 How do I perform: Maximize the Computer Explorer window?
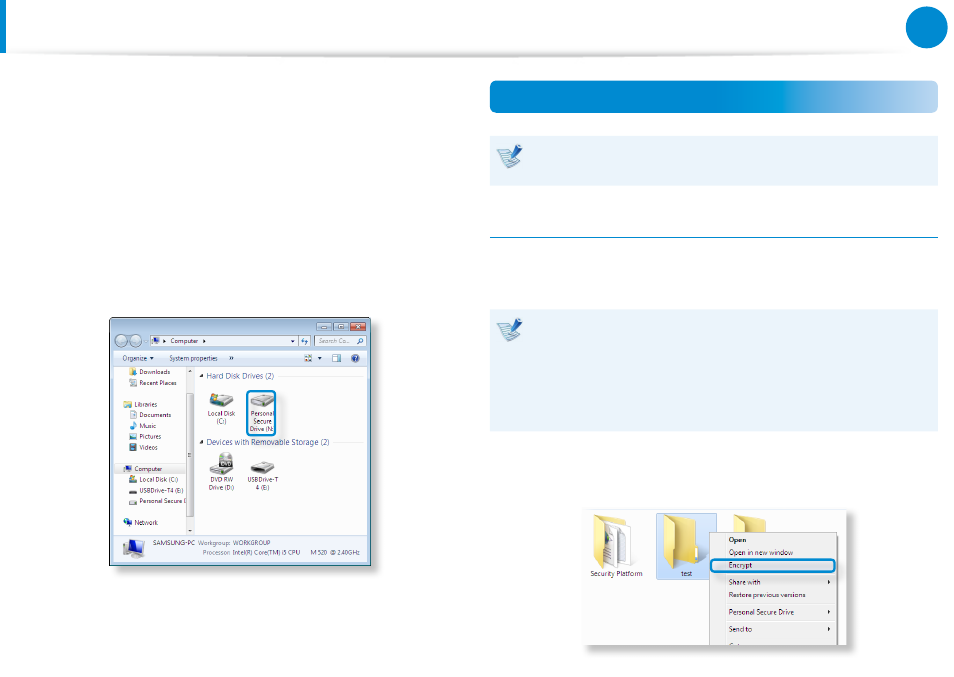pos(341,327)
